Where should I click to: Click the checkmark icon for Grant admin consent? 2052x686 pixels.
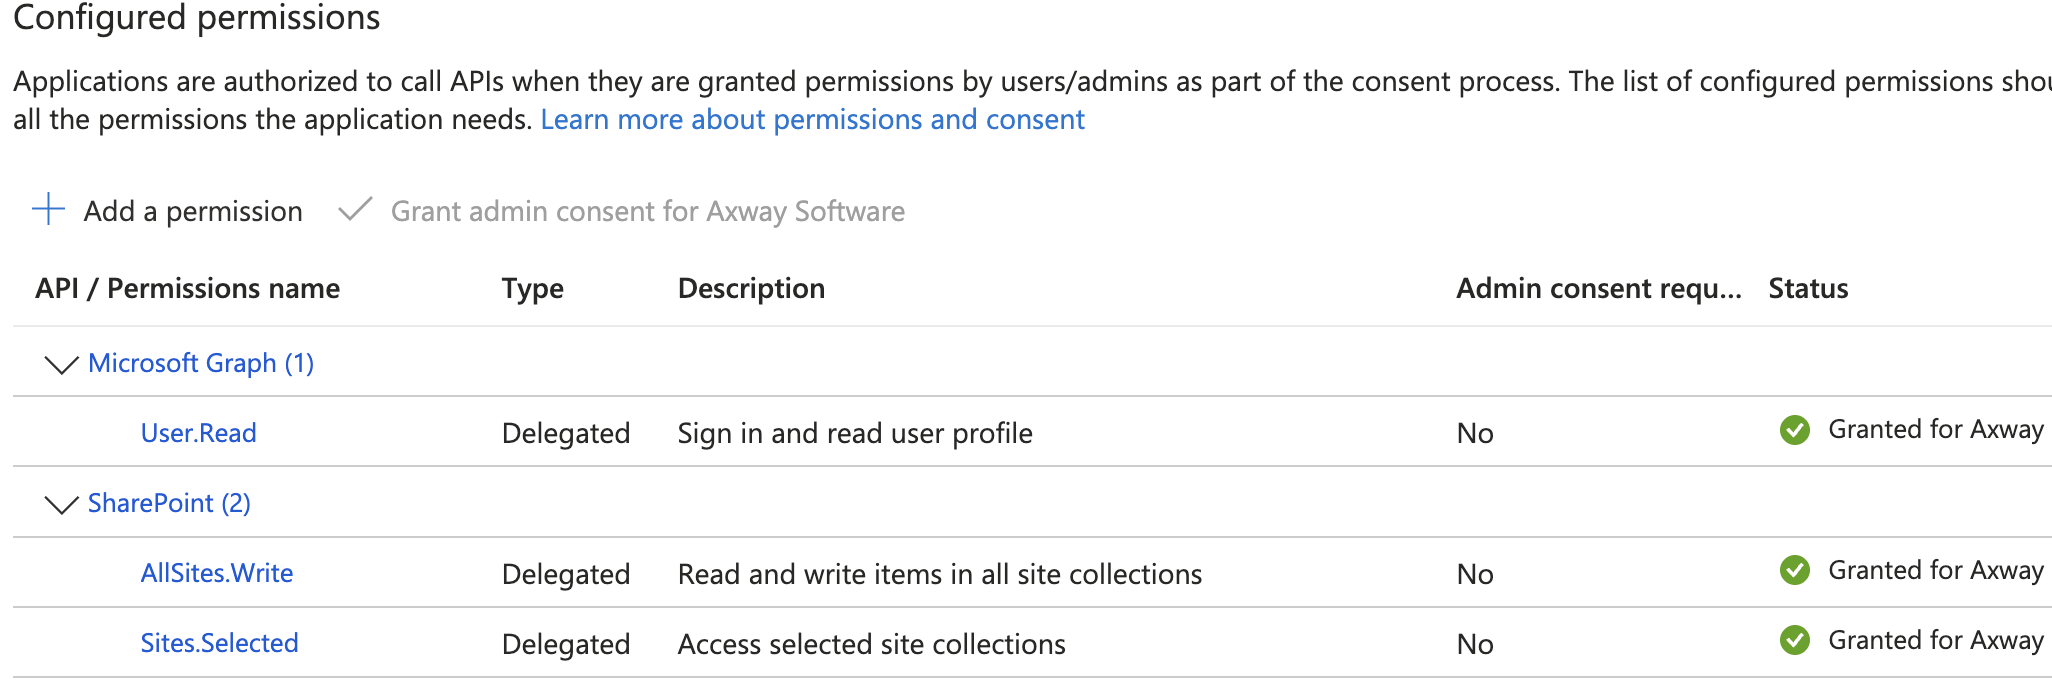(355, 210)
